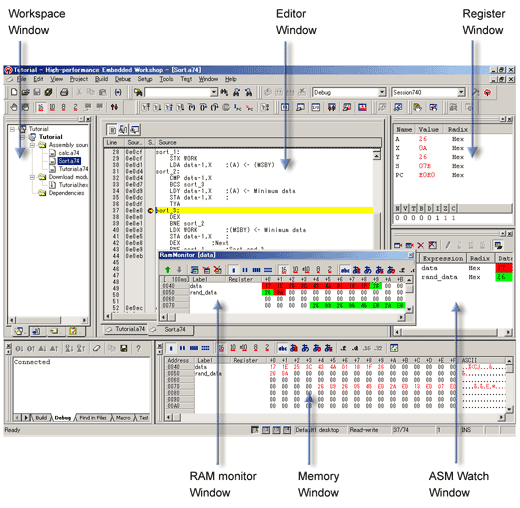Collapse the Assembly source folder
The width and height of the screenshot is (520, 508).
pos(32,145)
